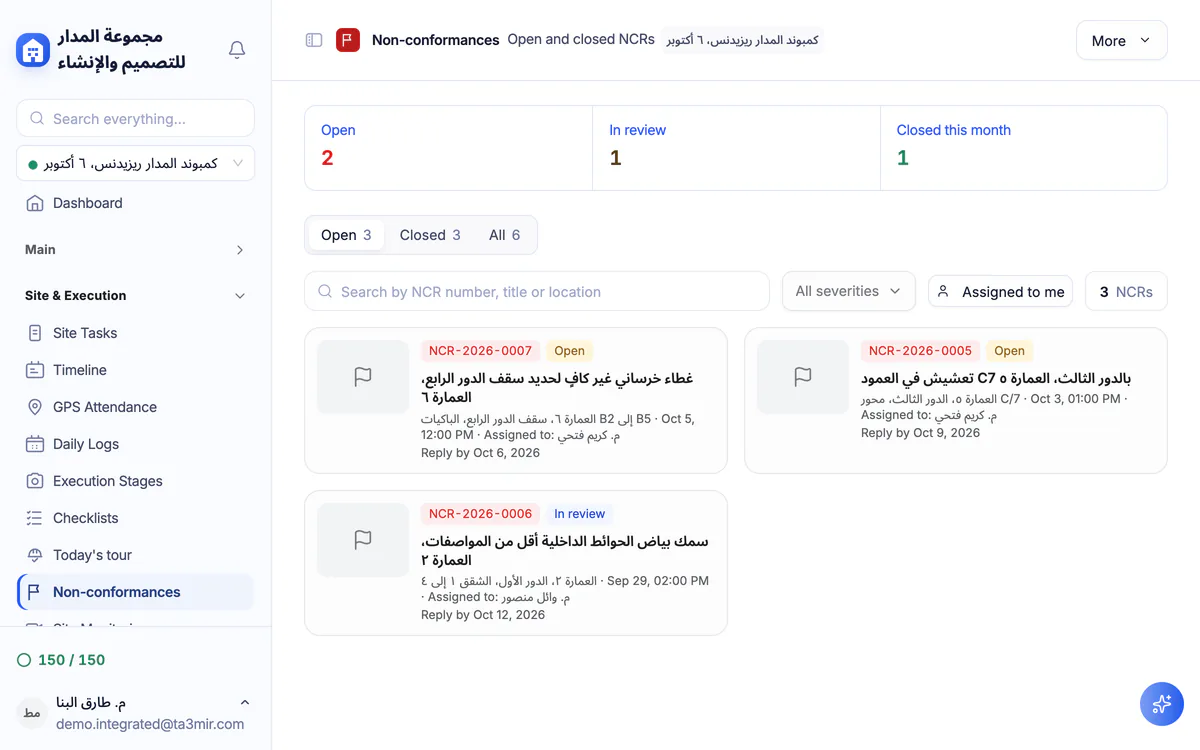Image resolution: width=1200 pixels, height=750 pixels.
Task: Click 'Reply by Oct 9, 2026' text
Action: (x=920, y=433)
